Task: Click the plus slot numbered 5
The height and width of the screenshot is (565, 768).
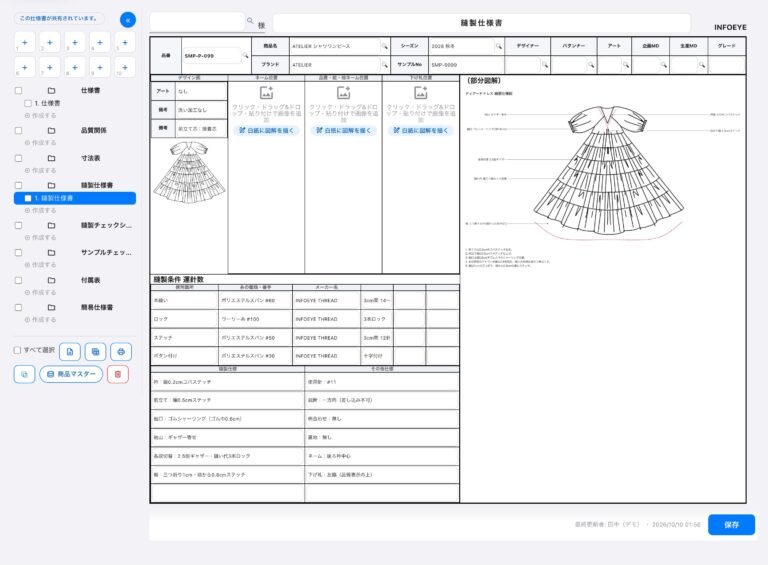Action: point(124,43)
